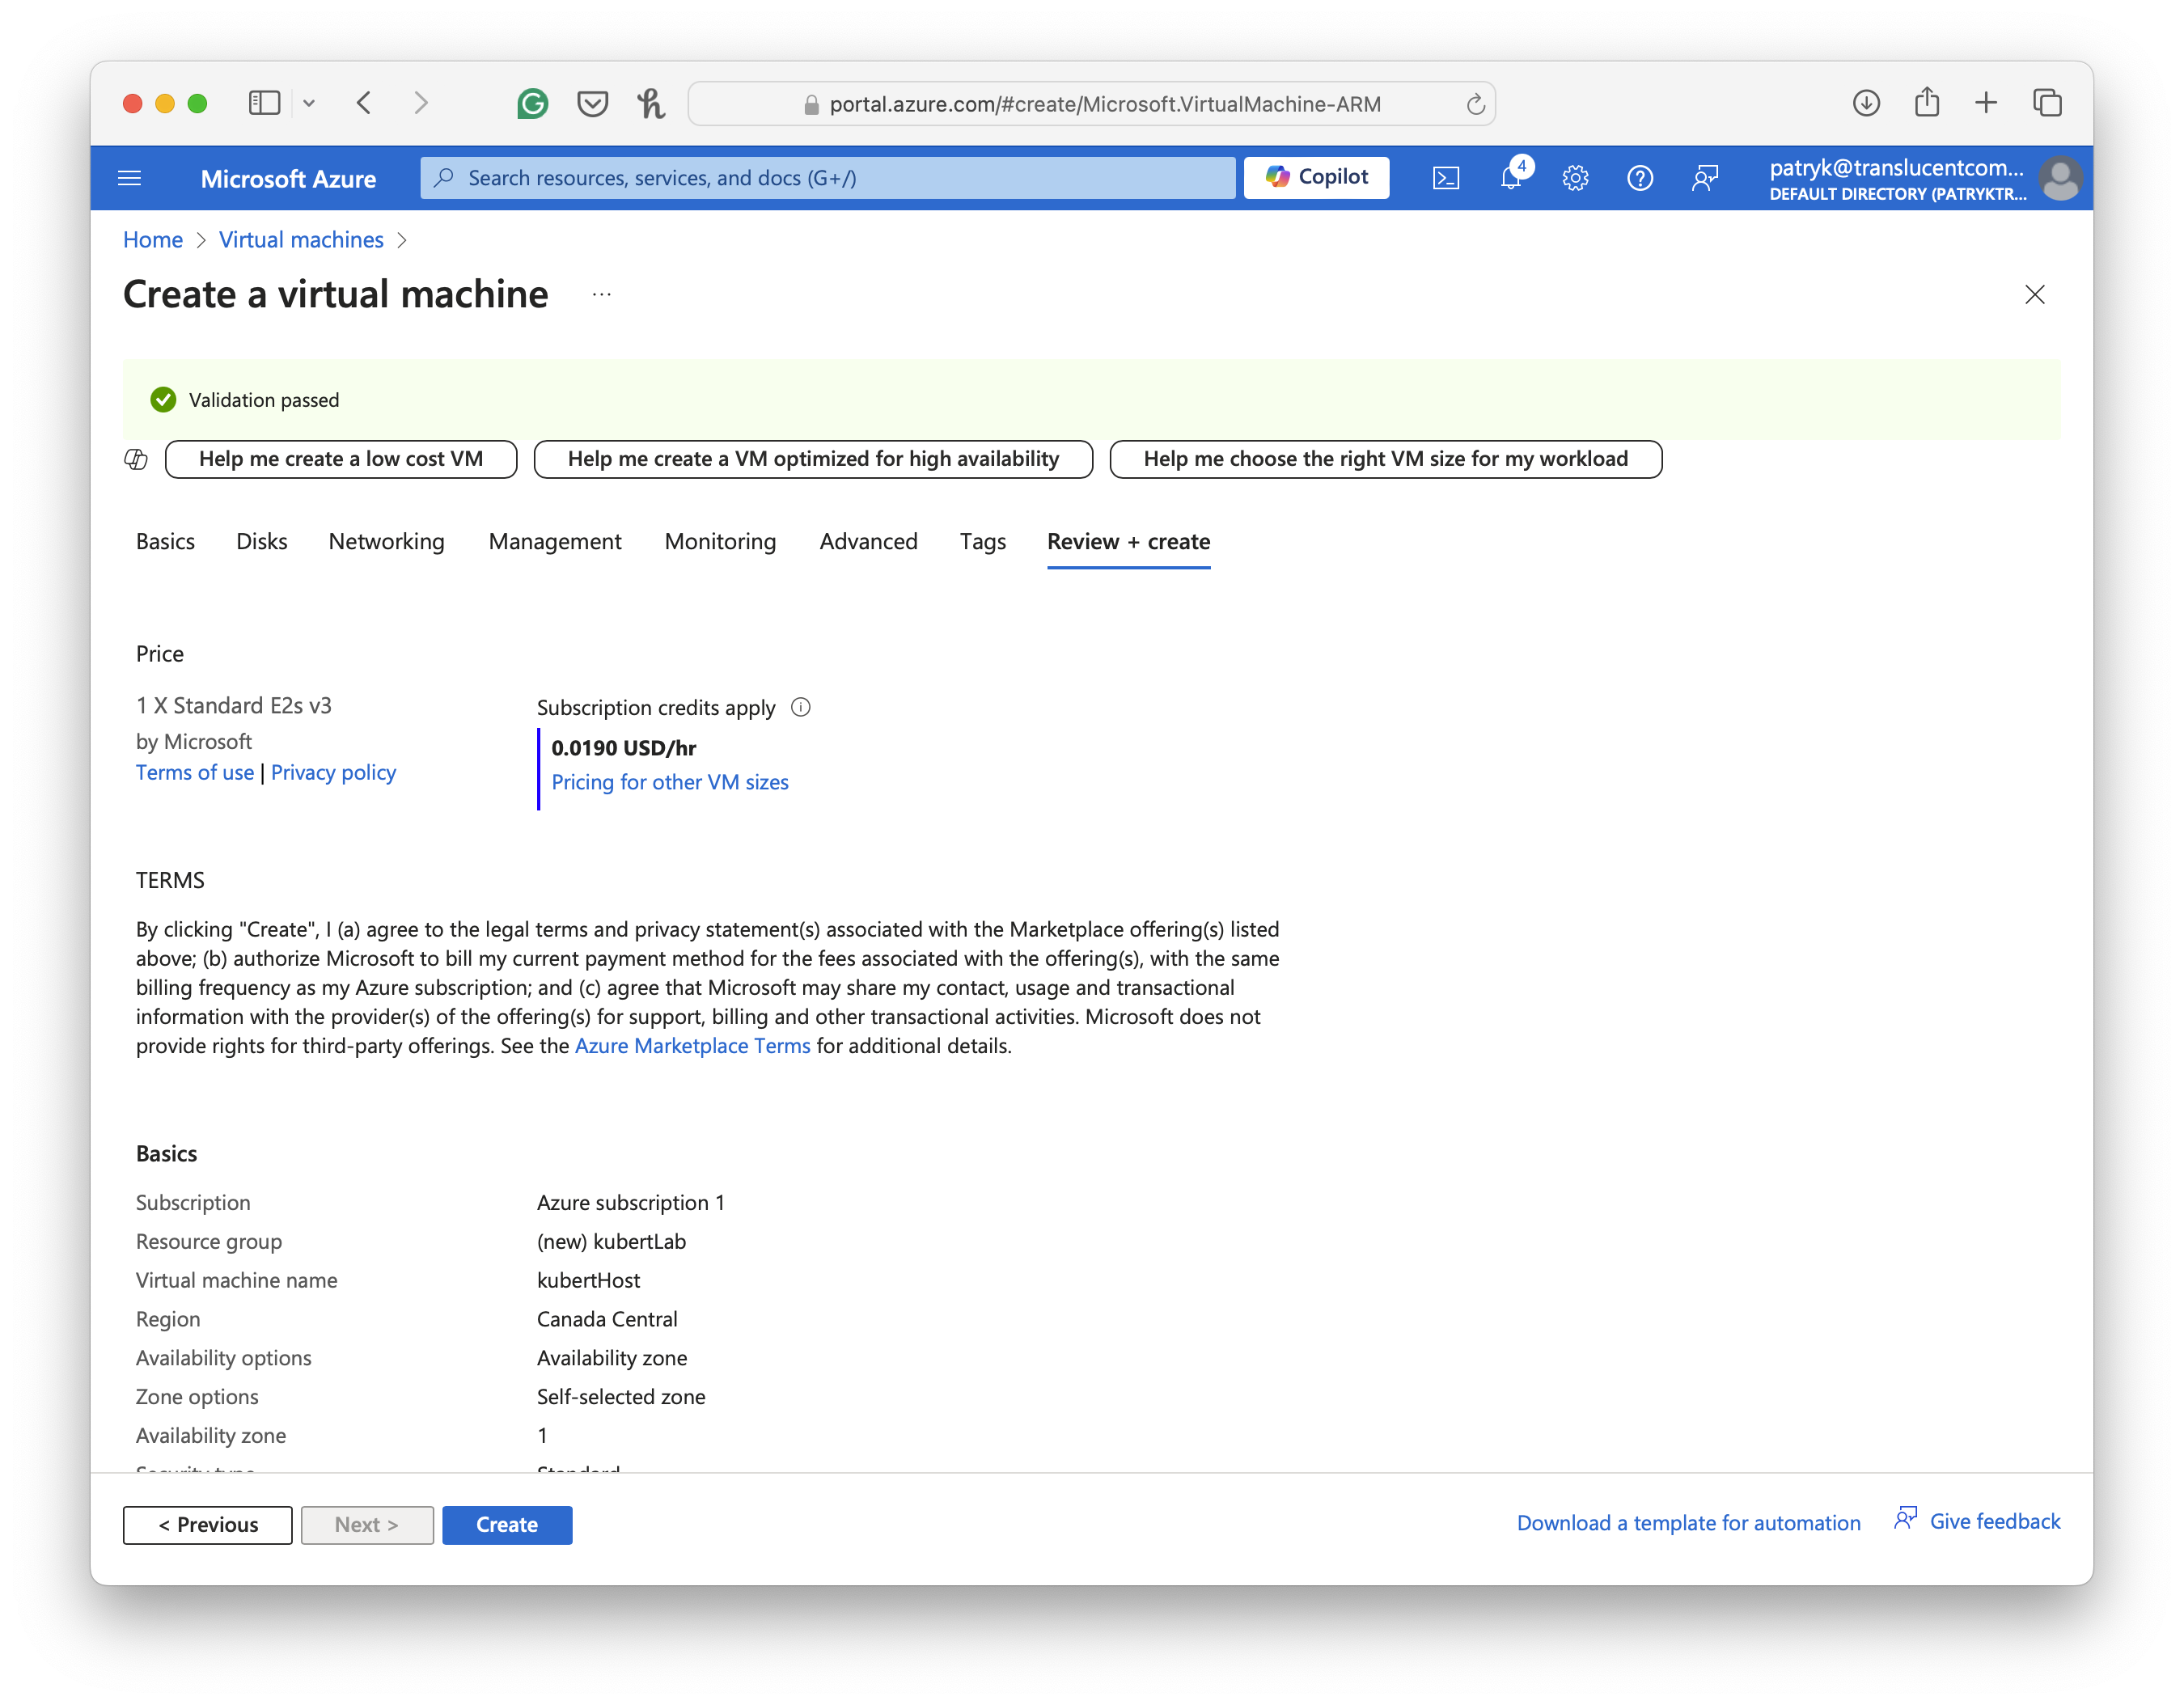Click the Subscription credits info icon
Viewport: 2184px width, 1705px height.
click(x=801, y=707)
